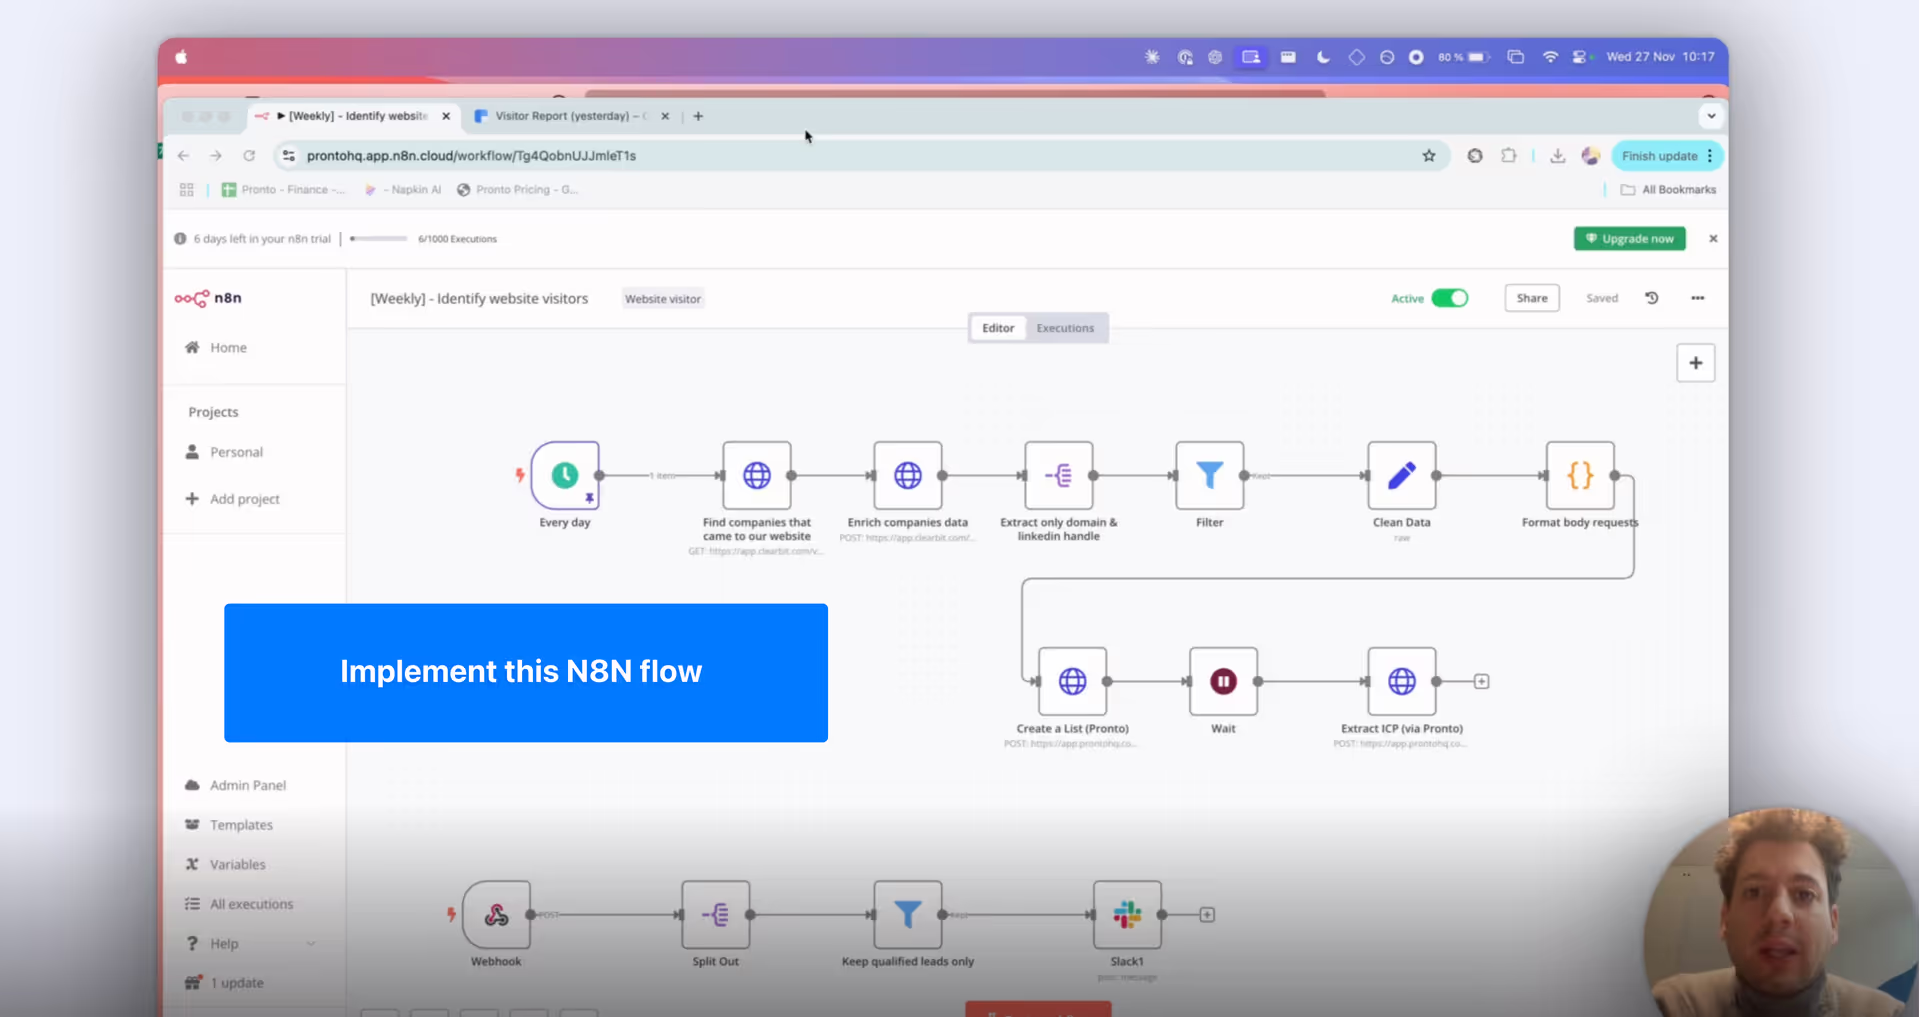Expand the browser tab search dropdown
Viewport: 1920px width, 1017px height.
pos(1711,116)
